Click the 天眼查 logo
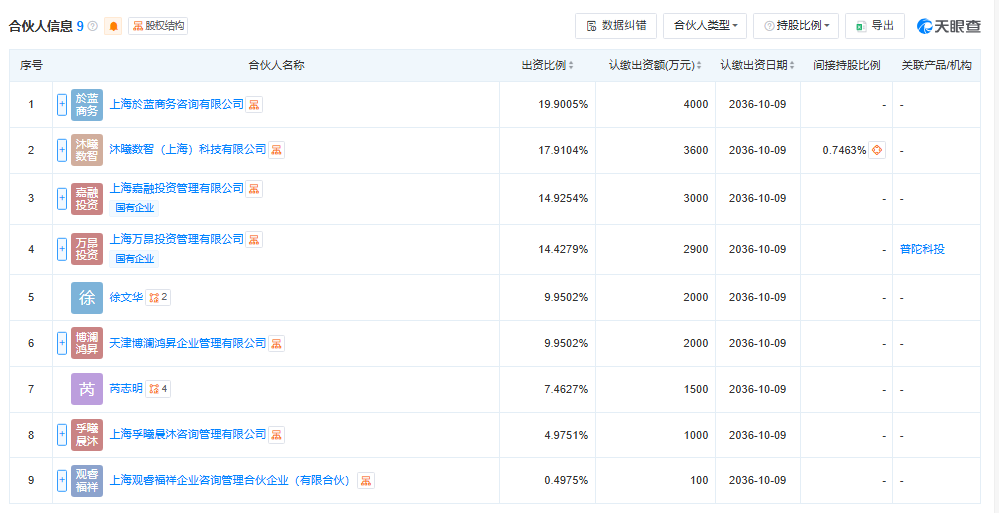The height and width of the screenshot is (513, 999). point(949,26)
